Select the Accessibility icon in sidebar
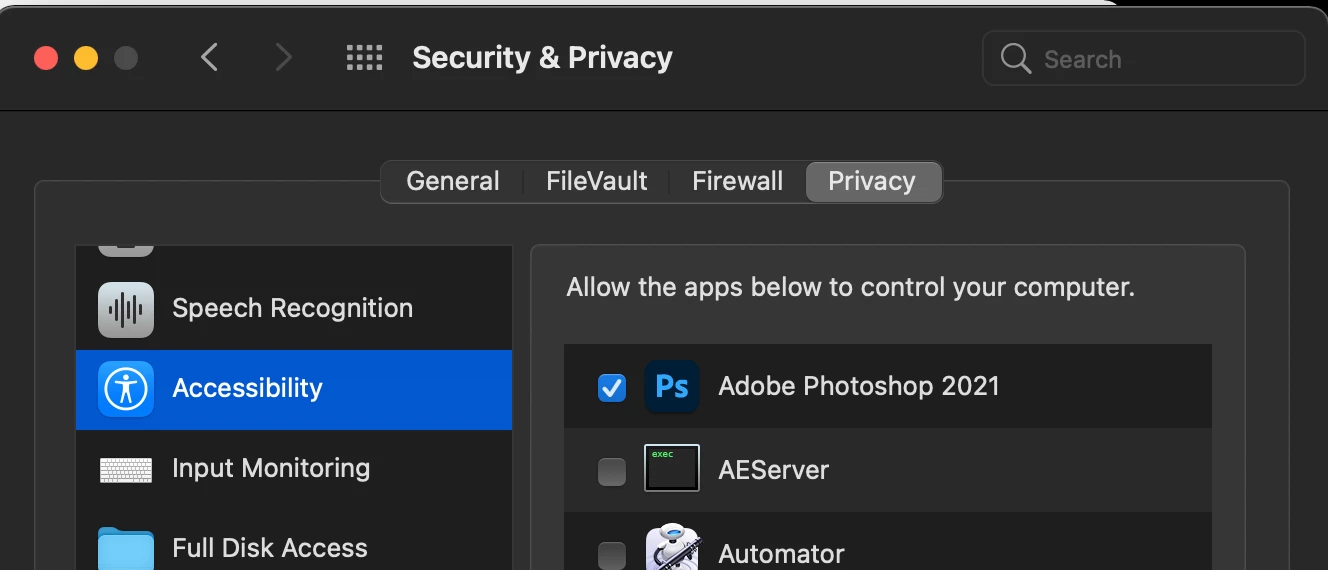 [126, 389]
